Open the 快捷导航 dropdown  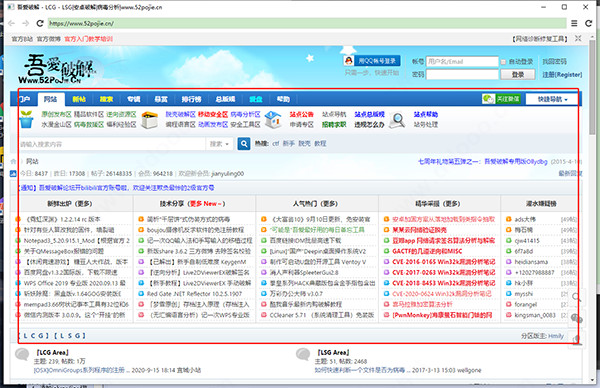552,99
